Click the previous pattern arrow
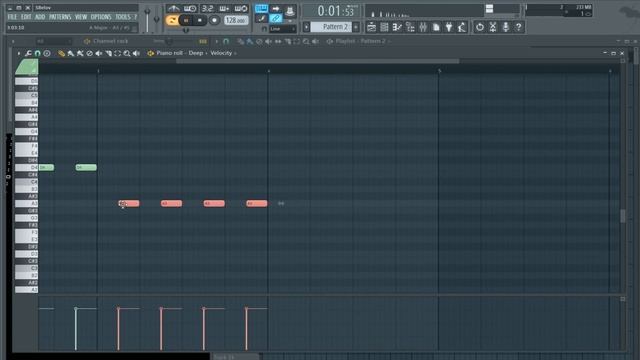This screenshot has width=640, height=360. [x=307, y=27]
